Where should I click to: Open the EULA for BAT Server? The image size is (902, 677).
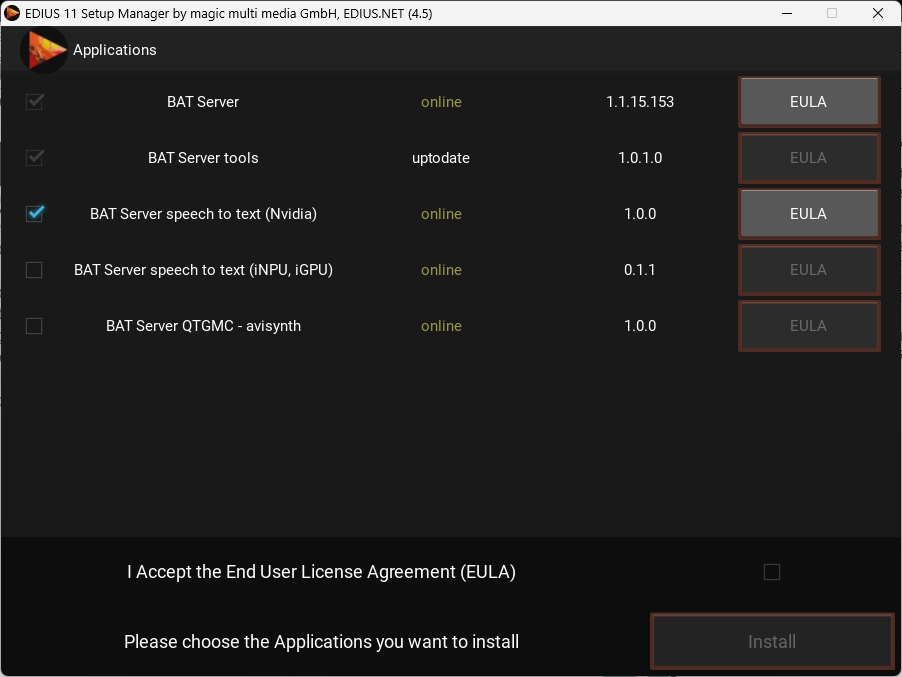click(x=809, y=102)
